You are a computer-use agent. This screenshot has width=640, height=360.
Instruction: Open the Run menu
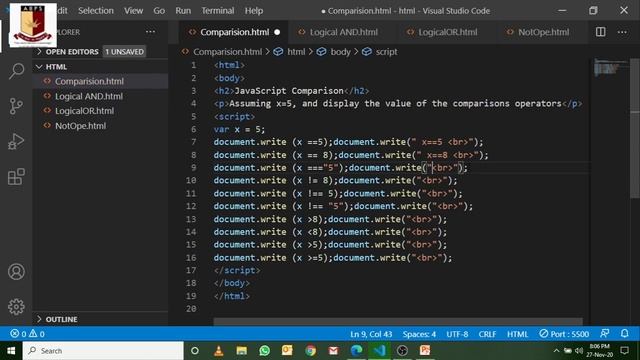pyautogui.click(x=183, y=11)
